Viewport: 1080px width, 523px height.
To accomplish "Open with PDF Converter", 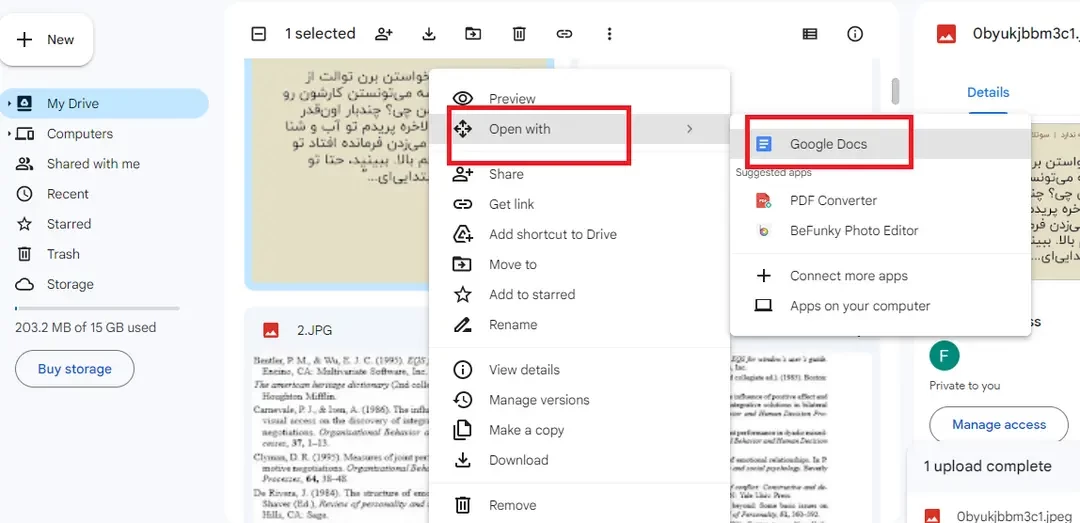I will [880, 201].
